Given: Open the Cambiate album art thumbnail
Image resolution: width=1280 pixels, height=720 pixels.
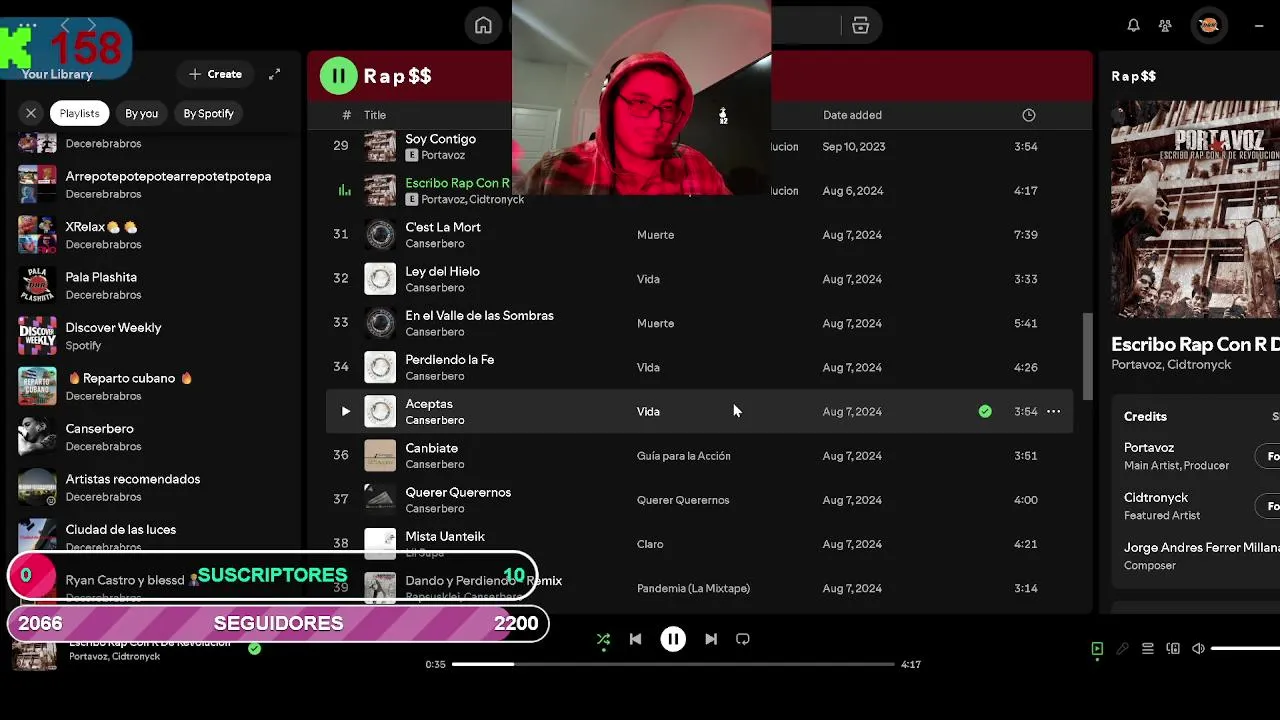Looking at the screenshot, I should (380, 455).
